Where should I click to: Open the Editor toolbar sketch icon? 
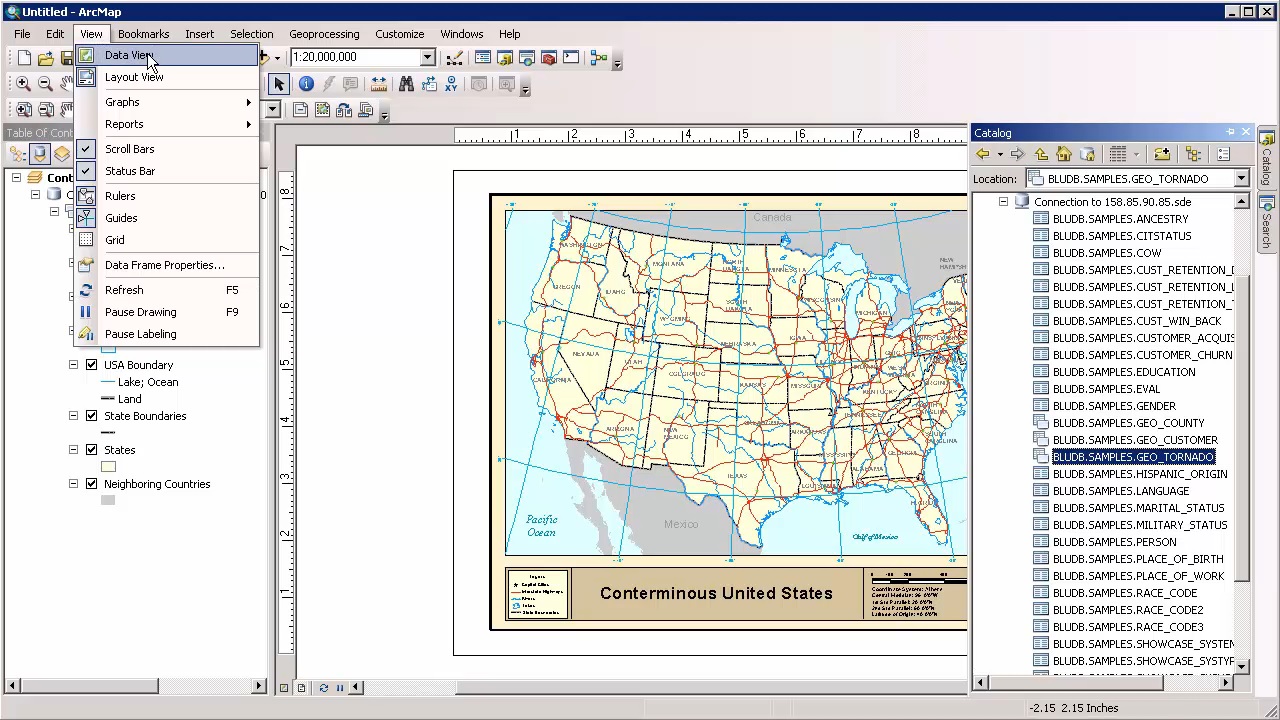click(x=454, y=58)
